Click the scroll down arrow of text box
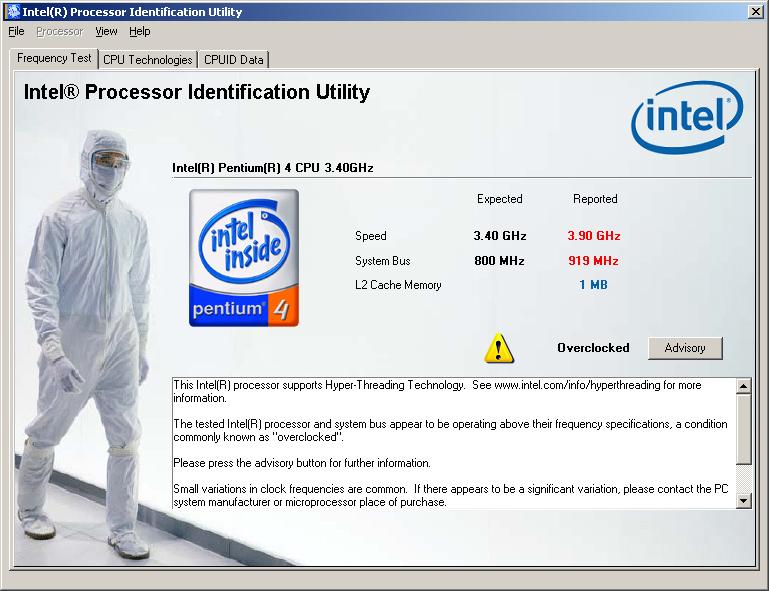 743,501
